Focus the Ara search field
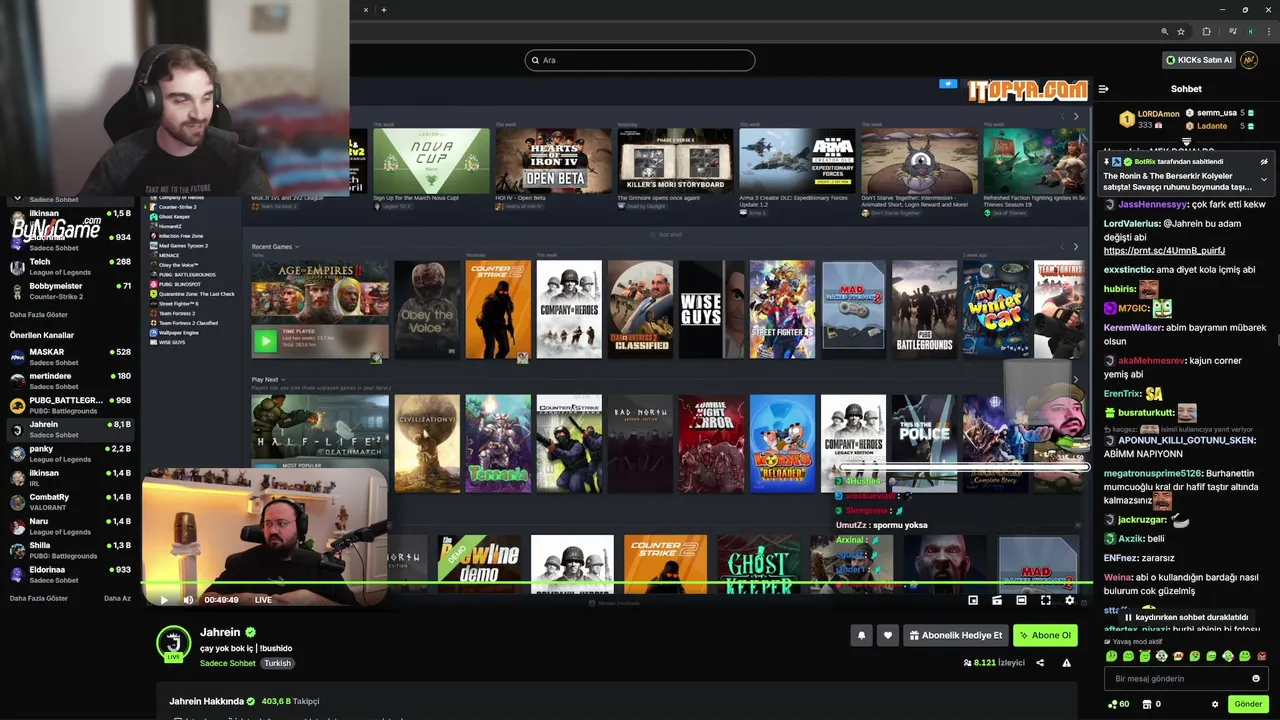This screenshot has height=720, width=1280. tap(640, 60)
